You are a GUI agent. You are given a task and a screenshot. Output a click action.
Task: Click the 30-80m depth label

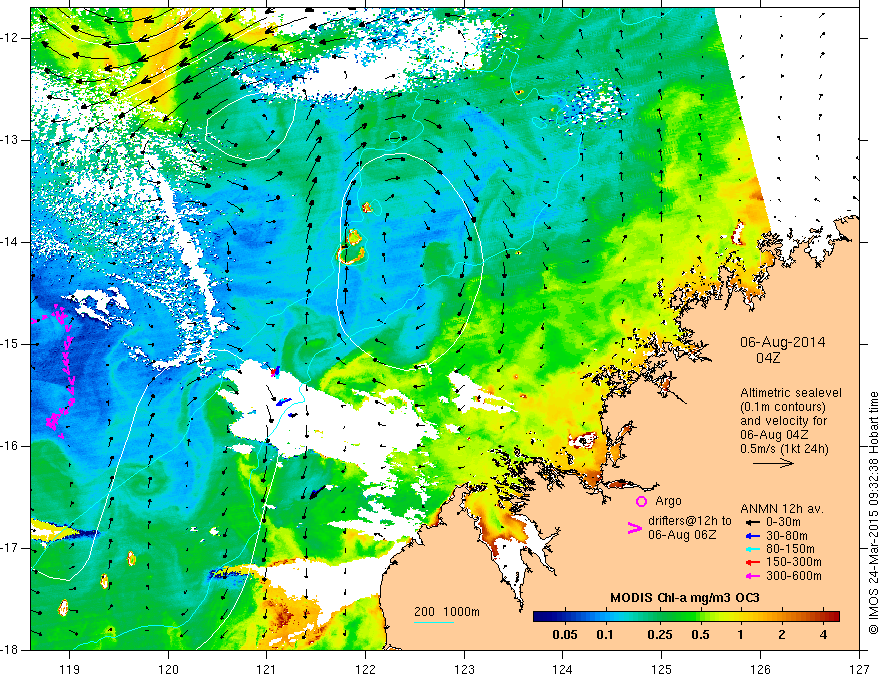786,536
